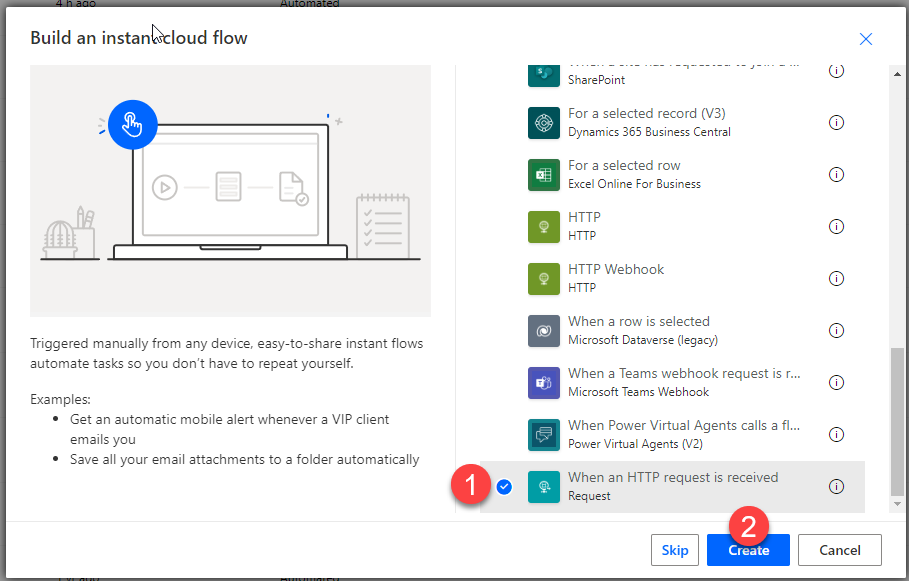Show info for 'When a row is selected'
Viewport: 909px width, 581px height.
click(836, 331)
